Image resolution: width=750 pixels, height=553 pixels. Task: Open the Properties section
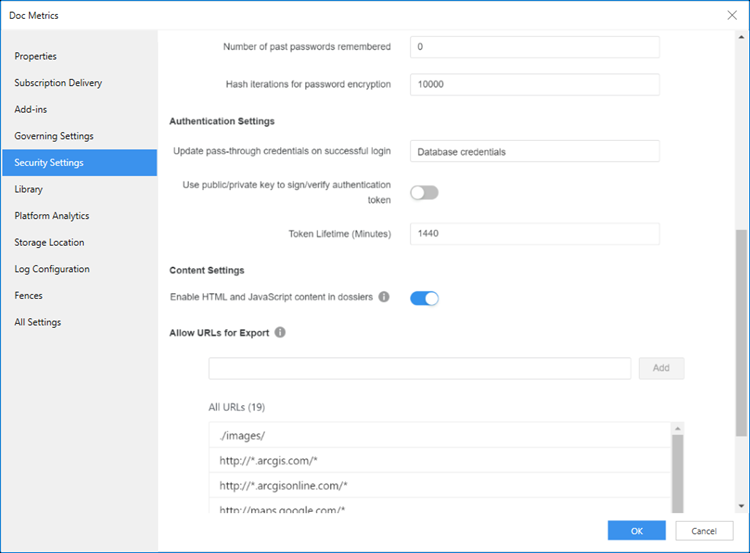[x=36, y=56]
